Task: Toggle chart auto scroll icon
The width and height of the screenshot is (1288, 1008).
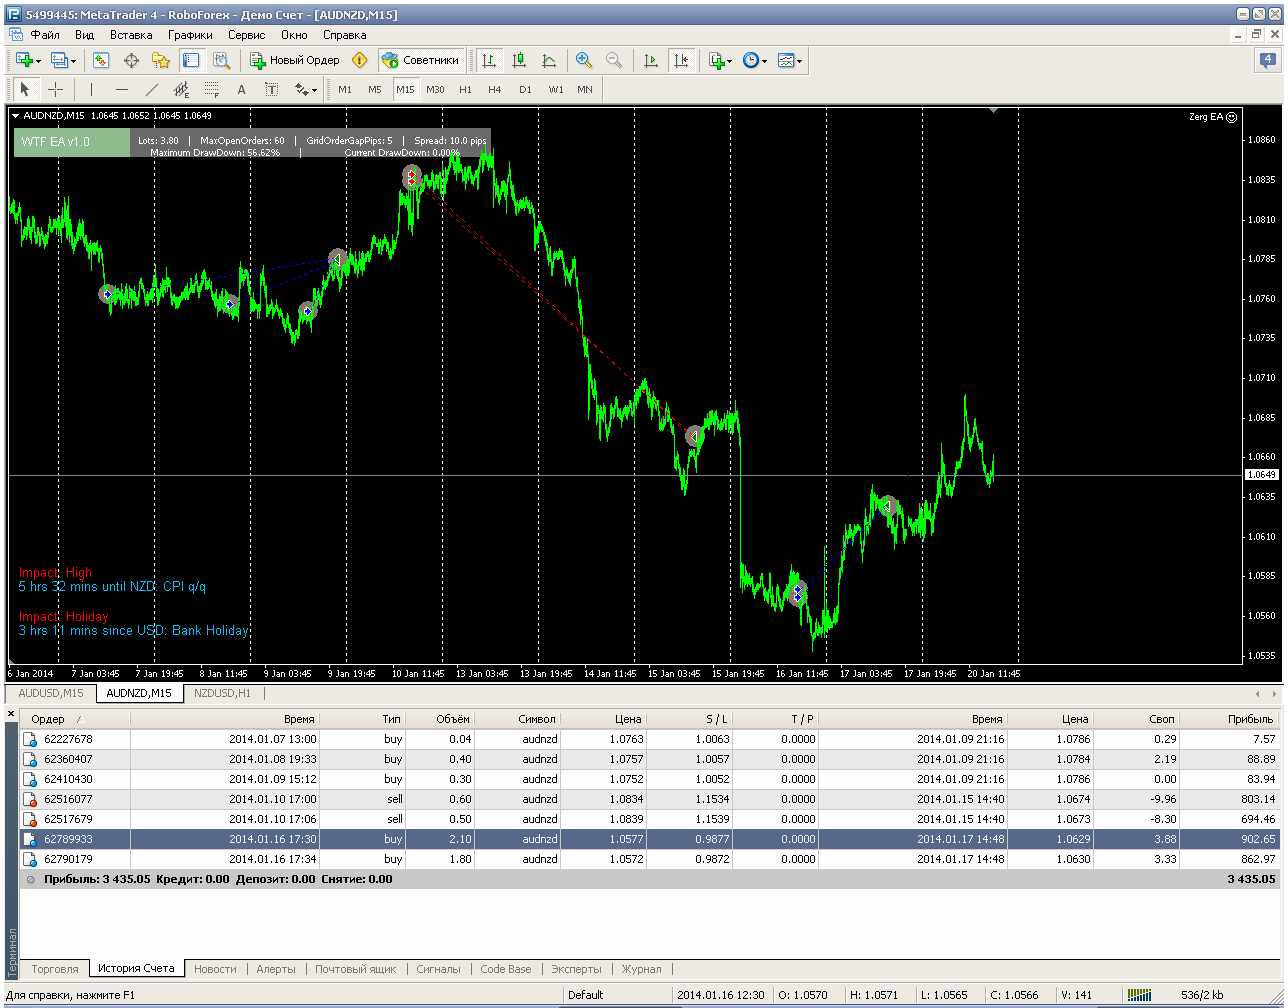Action: pos(651,60)
